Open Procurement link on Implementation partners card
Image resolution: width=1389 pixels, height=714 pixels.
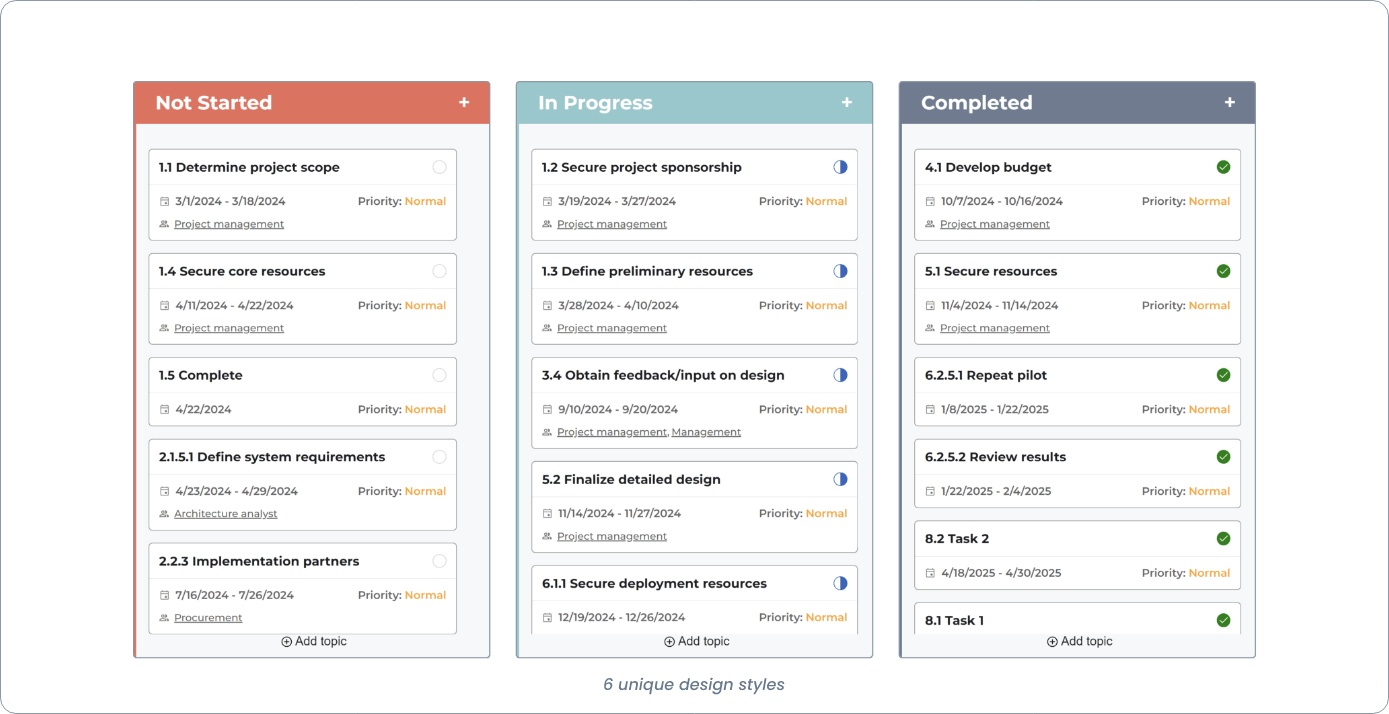208,618
